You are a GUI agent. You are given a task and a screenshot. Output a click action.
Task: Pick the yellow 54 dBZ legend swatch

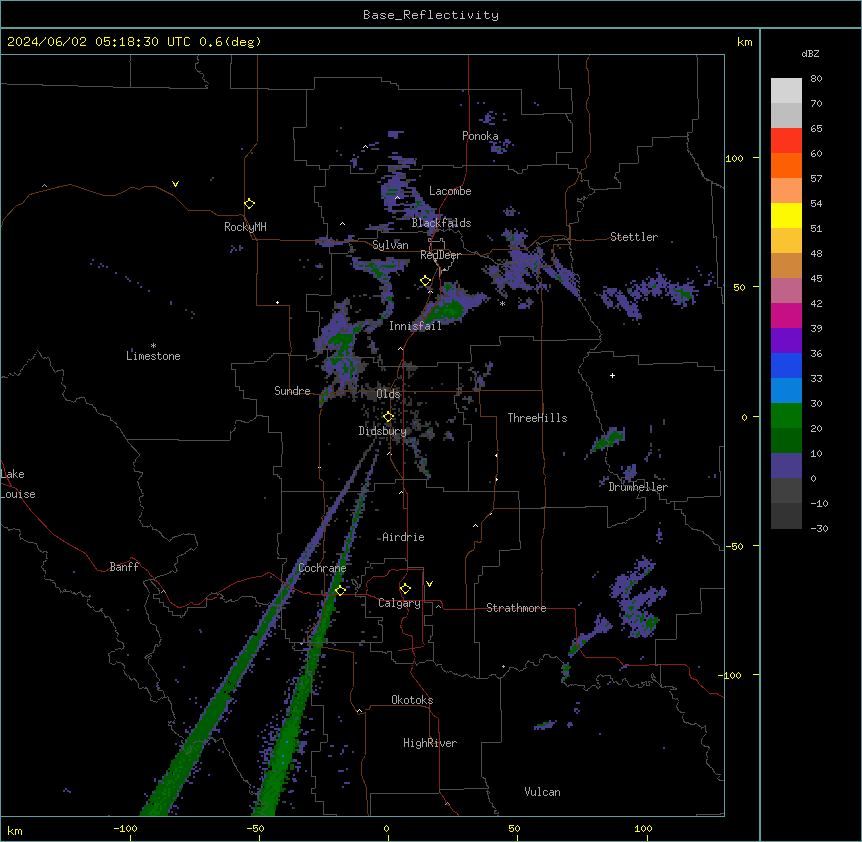[786, 215]
